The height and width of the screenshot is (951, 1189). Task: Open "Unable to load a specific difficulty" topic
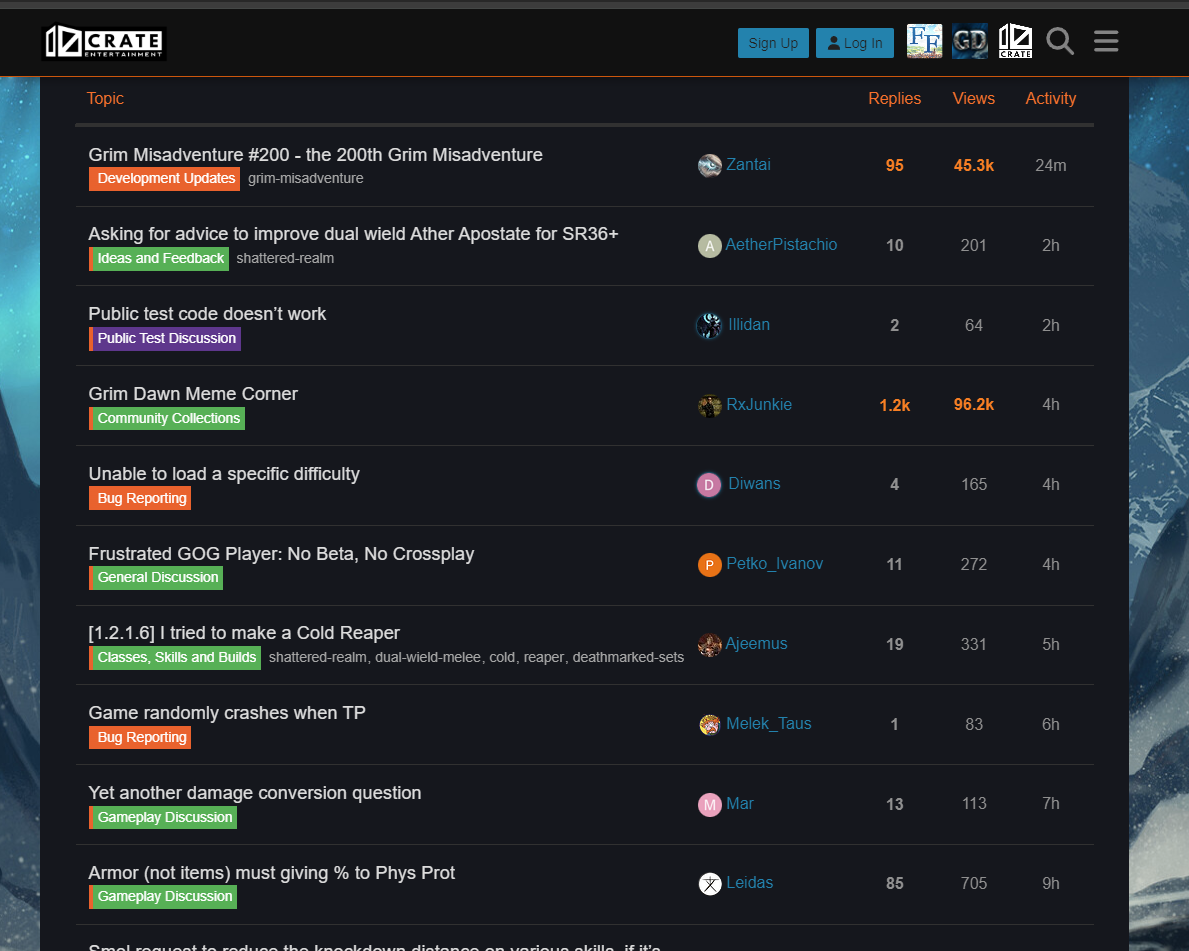[224, 474]
